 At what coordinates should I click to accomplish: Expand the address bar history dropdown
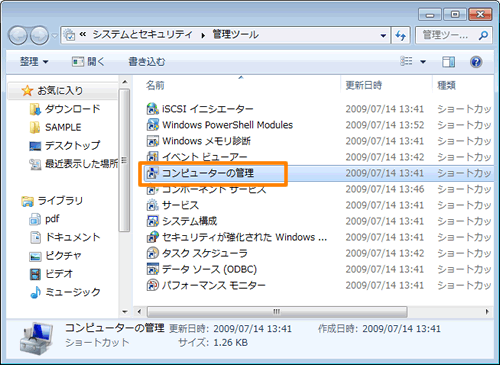(x=383, y=35)
